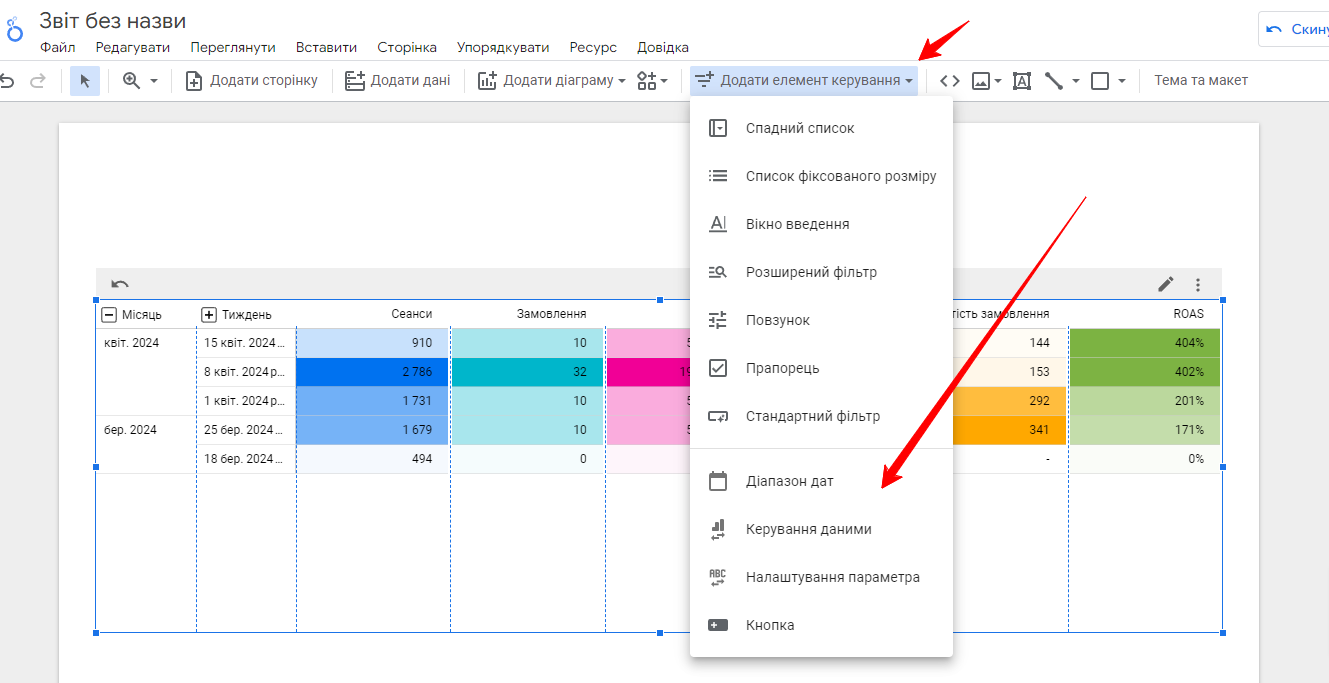
Task: Open Тема та макет panel
Action: click(x=1201, y=81)
